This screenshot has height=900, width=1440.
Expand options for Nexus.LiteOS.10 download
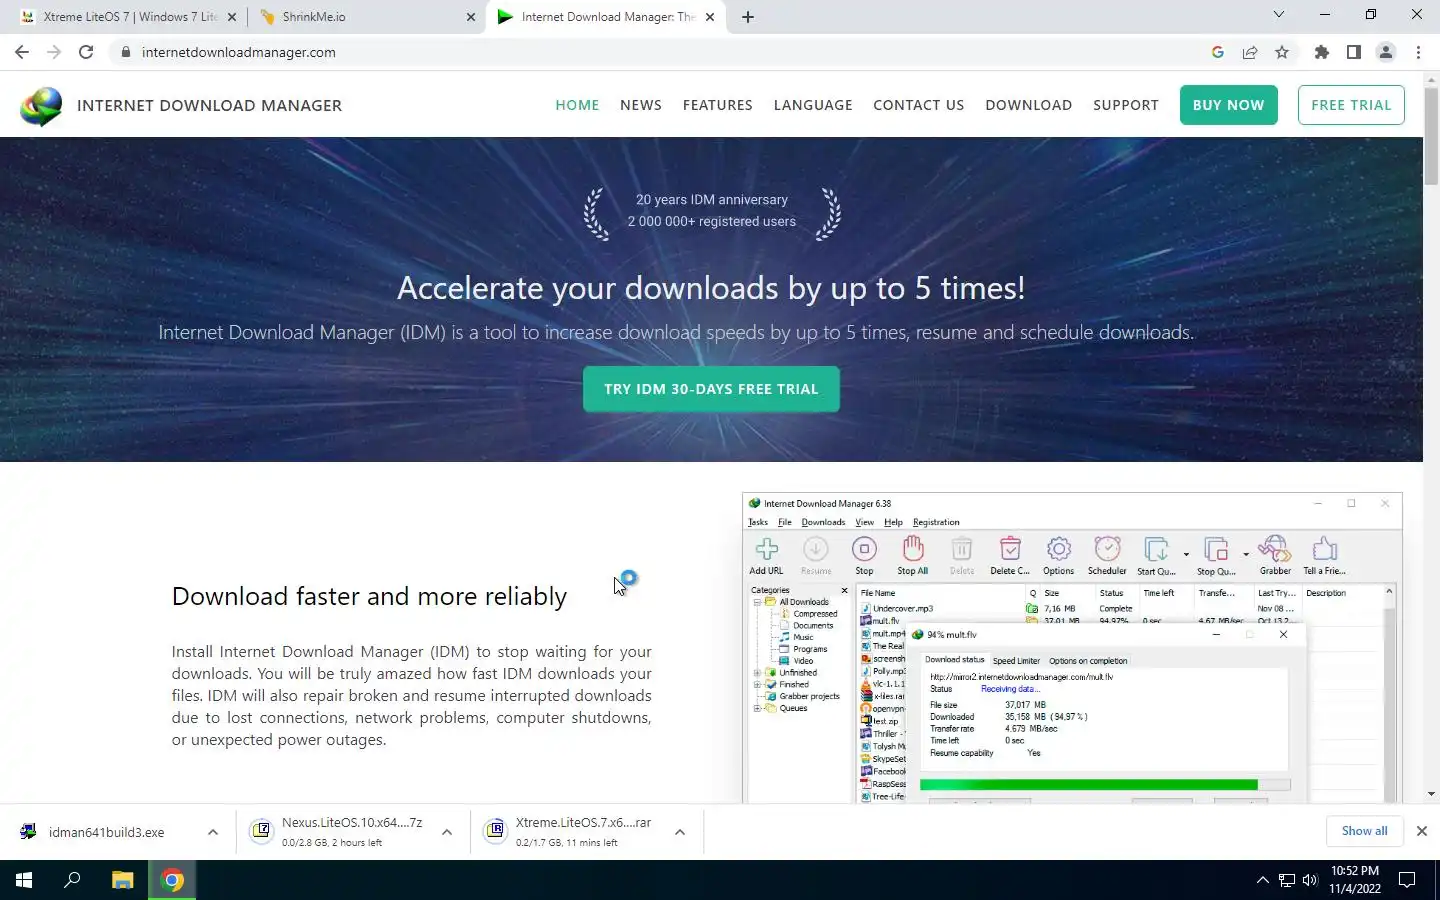tap(447, 832)
